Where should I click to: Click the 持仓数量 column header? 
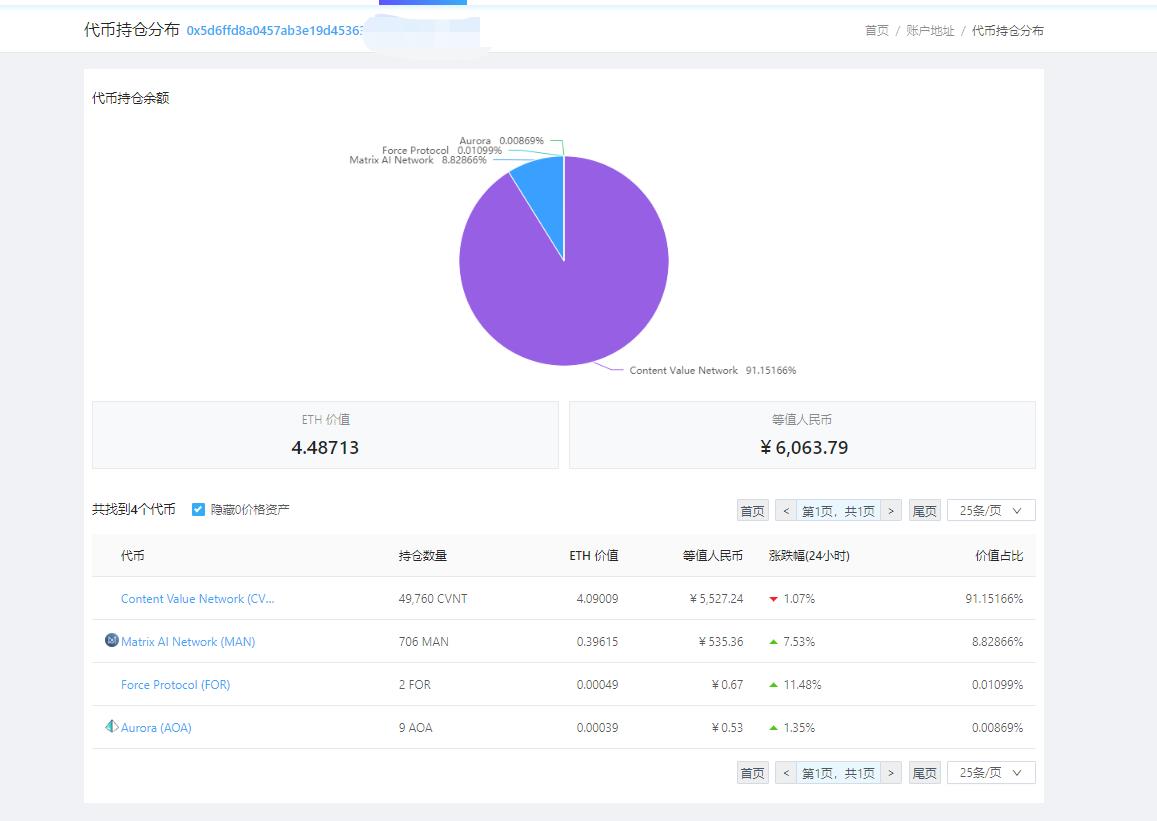[x=423, y=555]
